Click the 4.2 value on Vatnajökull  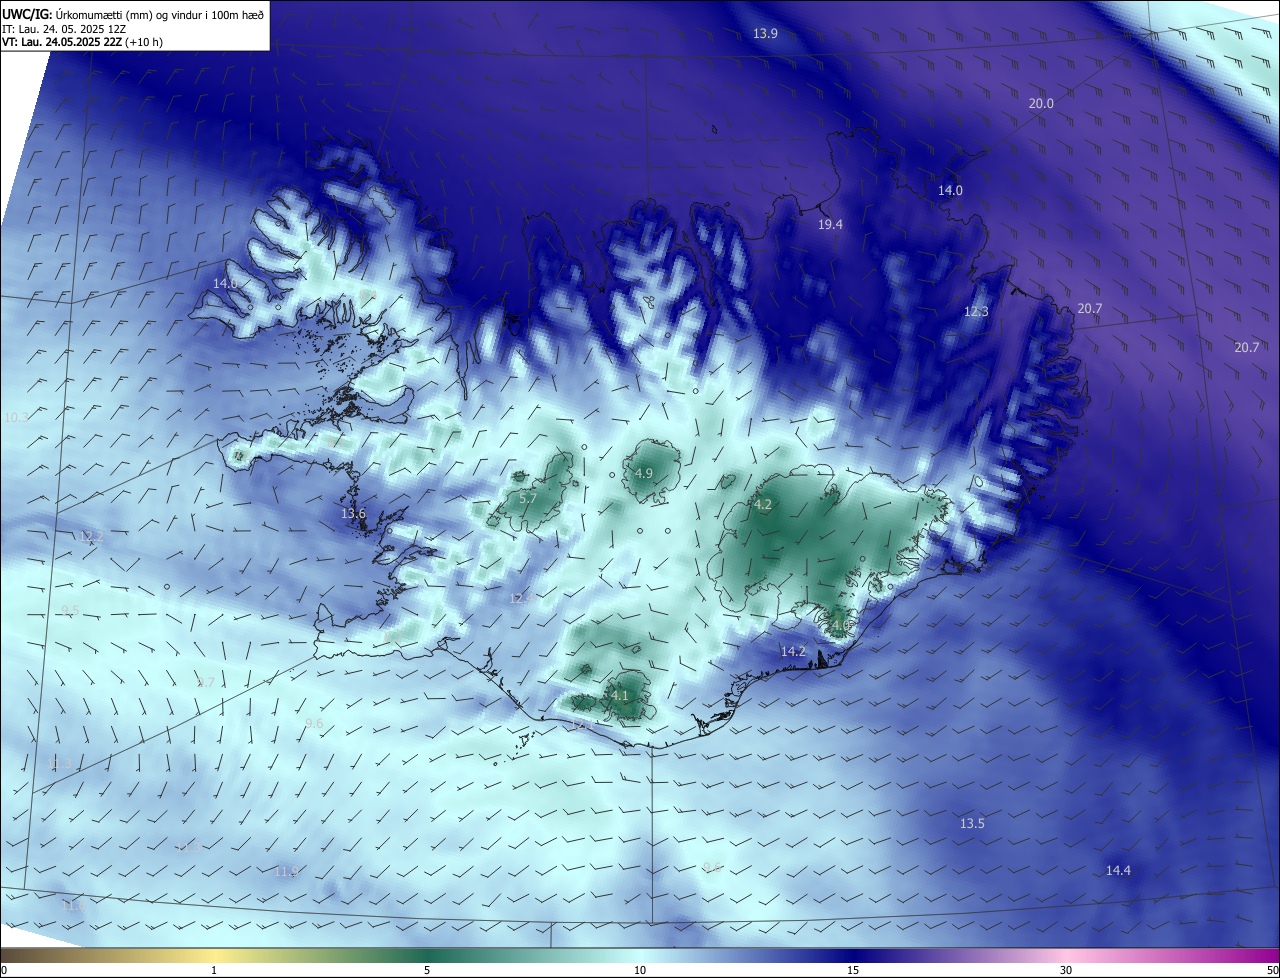click(x=763, y=505)
